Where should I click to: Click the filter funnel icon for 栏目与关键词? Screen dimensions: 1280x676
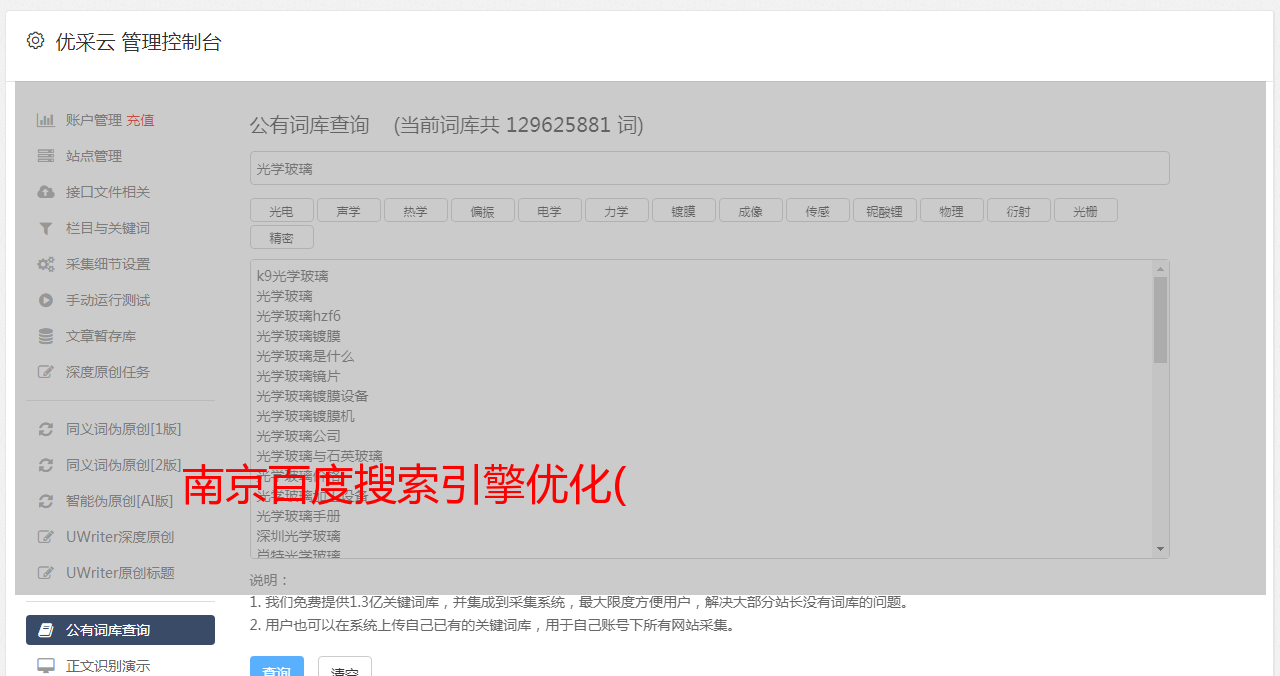[x=46, y=228]
